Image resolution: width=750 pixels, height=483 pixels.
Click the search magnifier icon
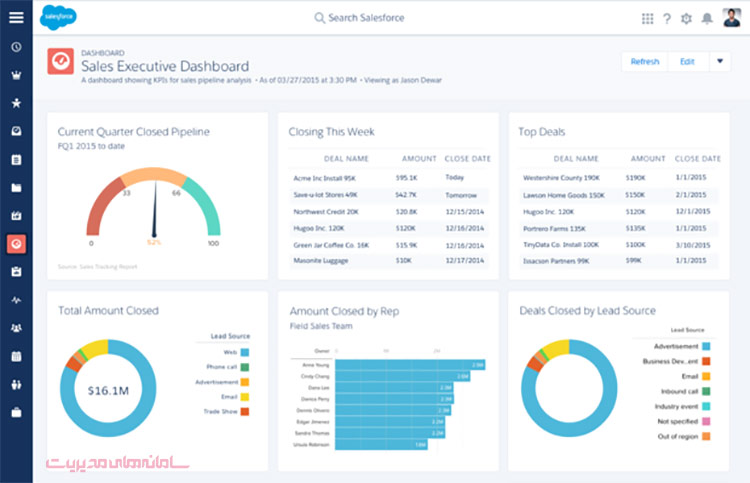319,18
